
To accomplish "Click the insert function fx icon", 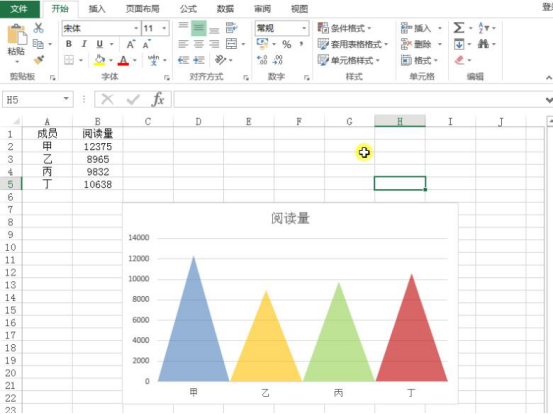I will click(x=158, y=99).
